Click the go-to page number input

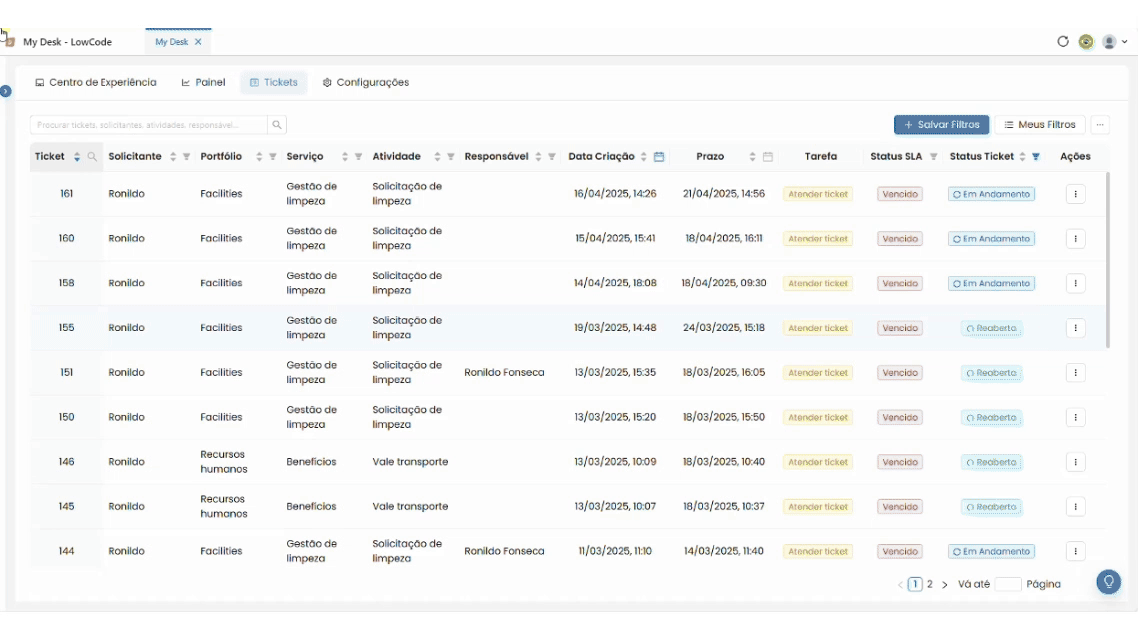click(x=1007, y=584)
